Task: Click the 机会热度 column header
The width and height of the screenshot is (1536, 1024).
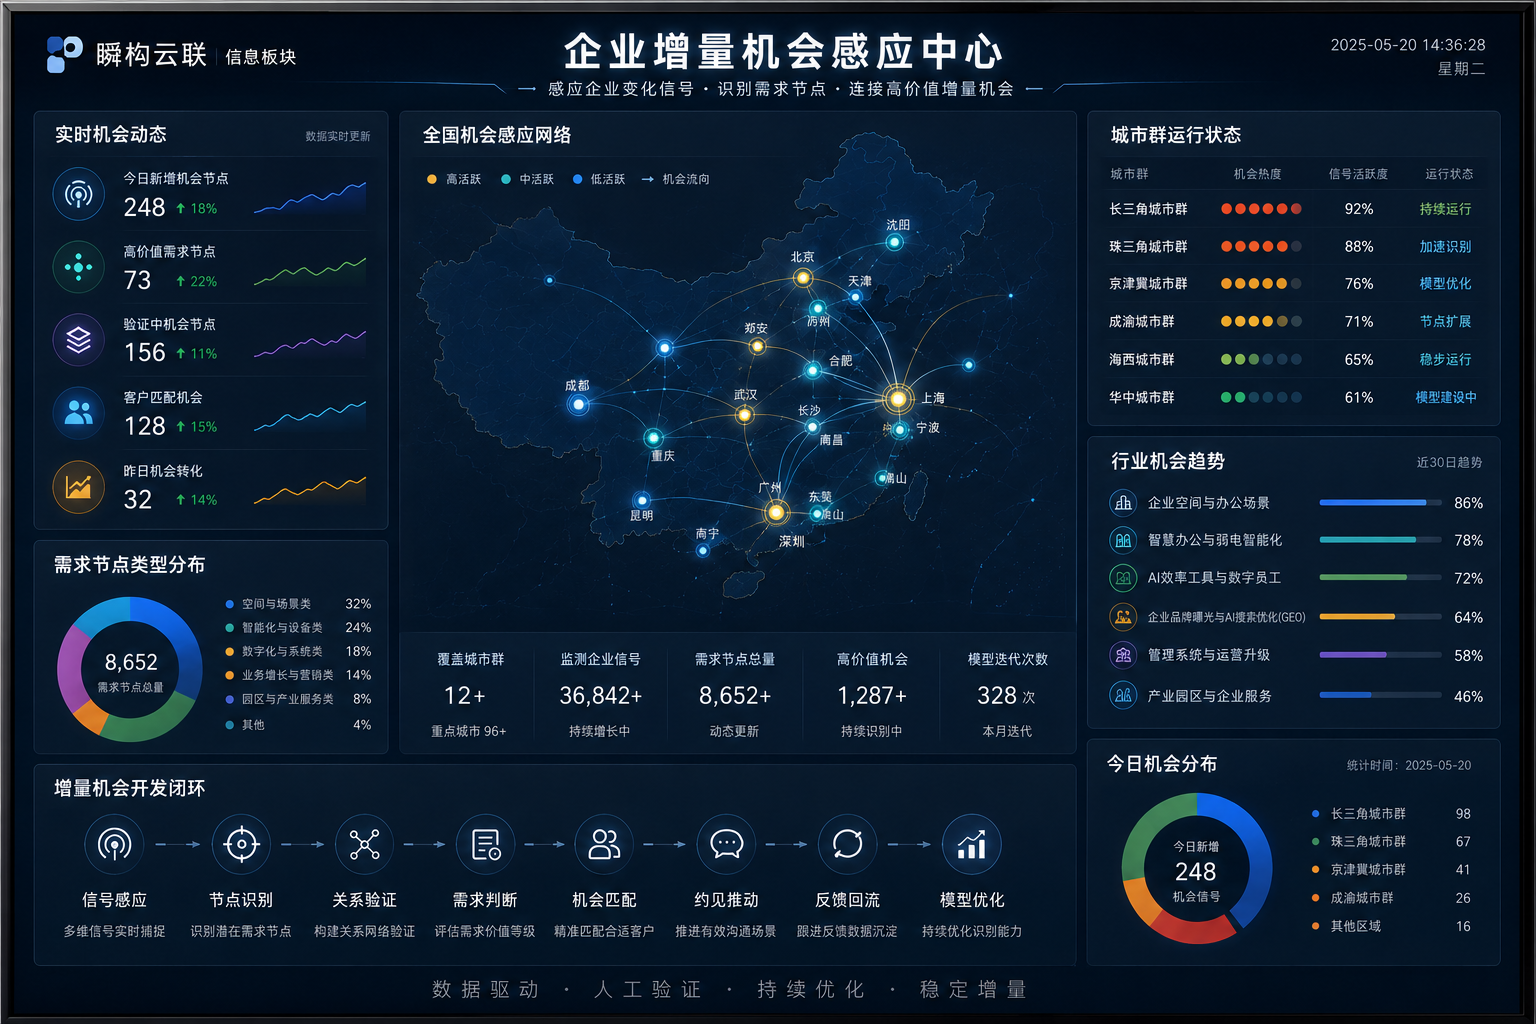Action: (x=1257, y=174)
